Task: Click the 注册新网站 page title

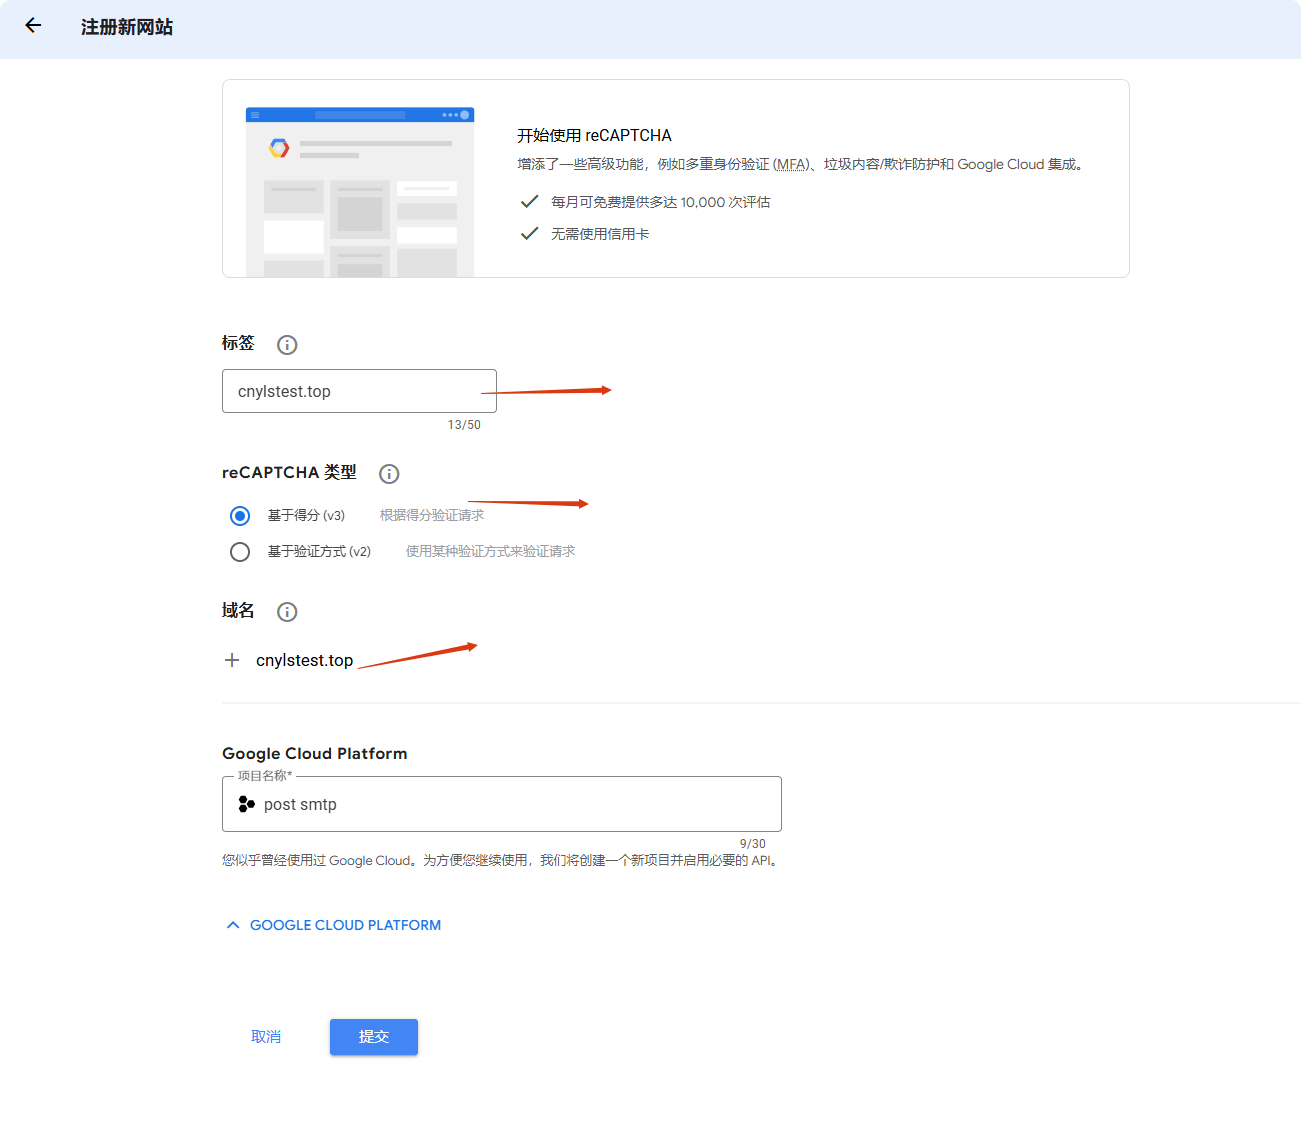Action: (x=127, y=27)
